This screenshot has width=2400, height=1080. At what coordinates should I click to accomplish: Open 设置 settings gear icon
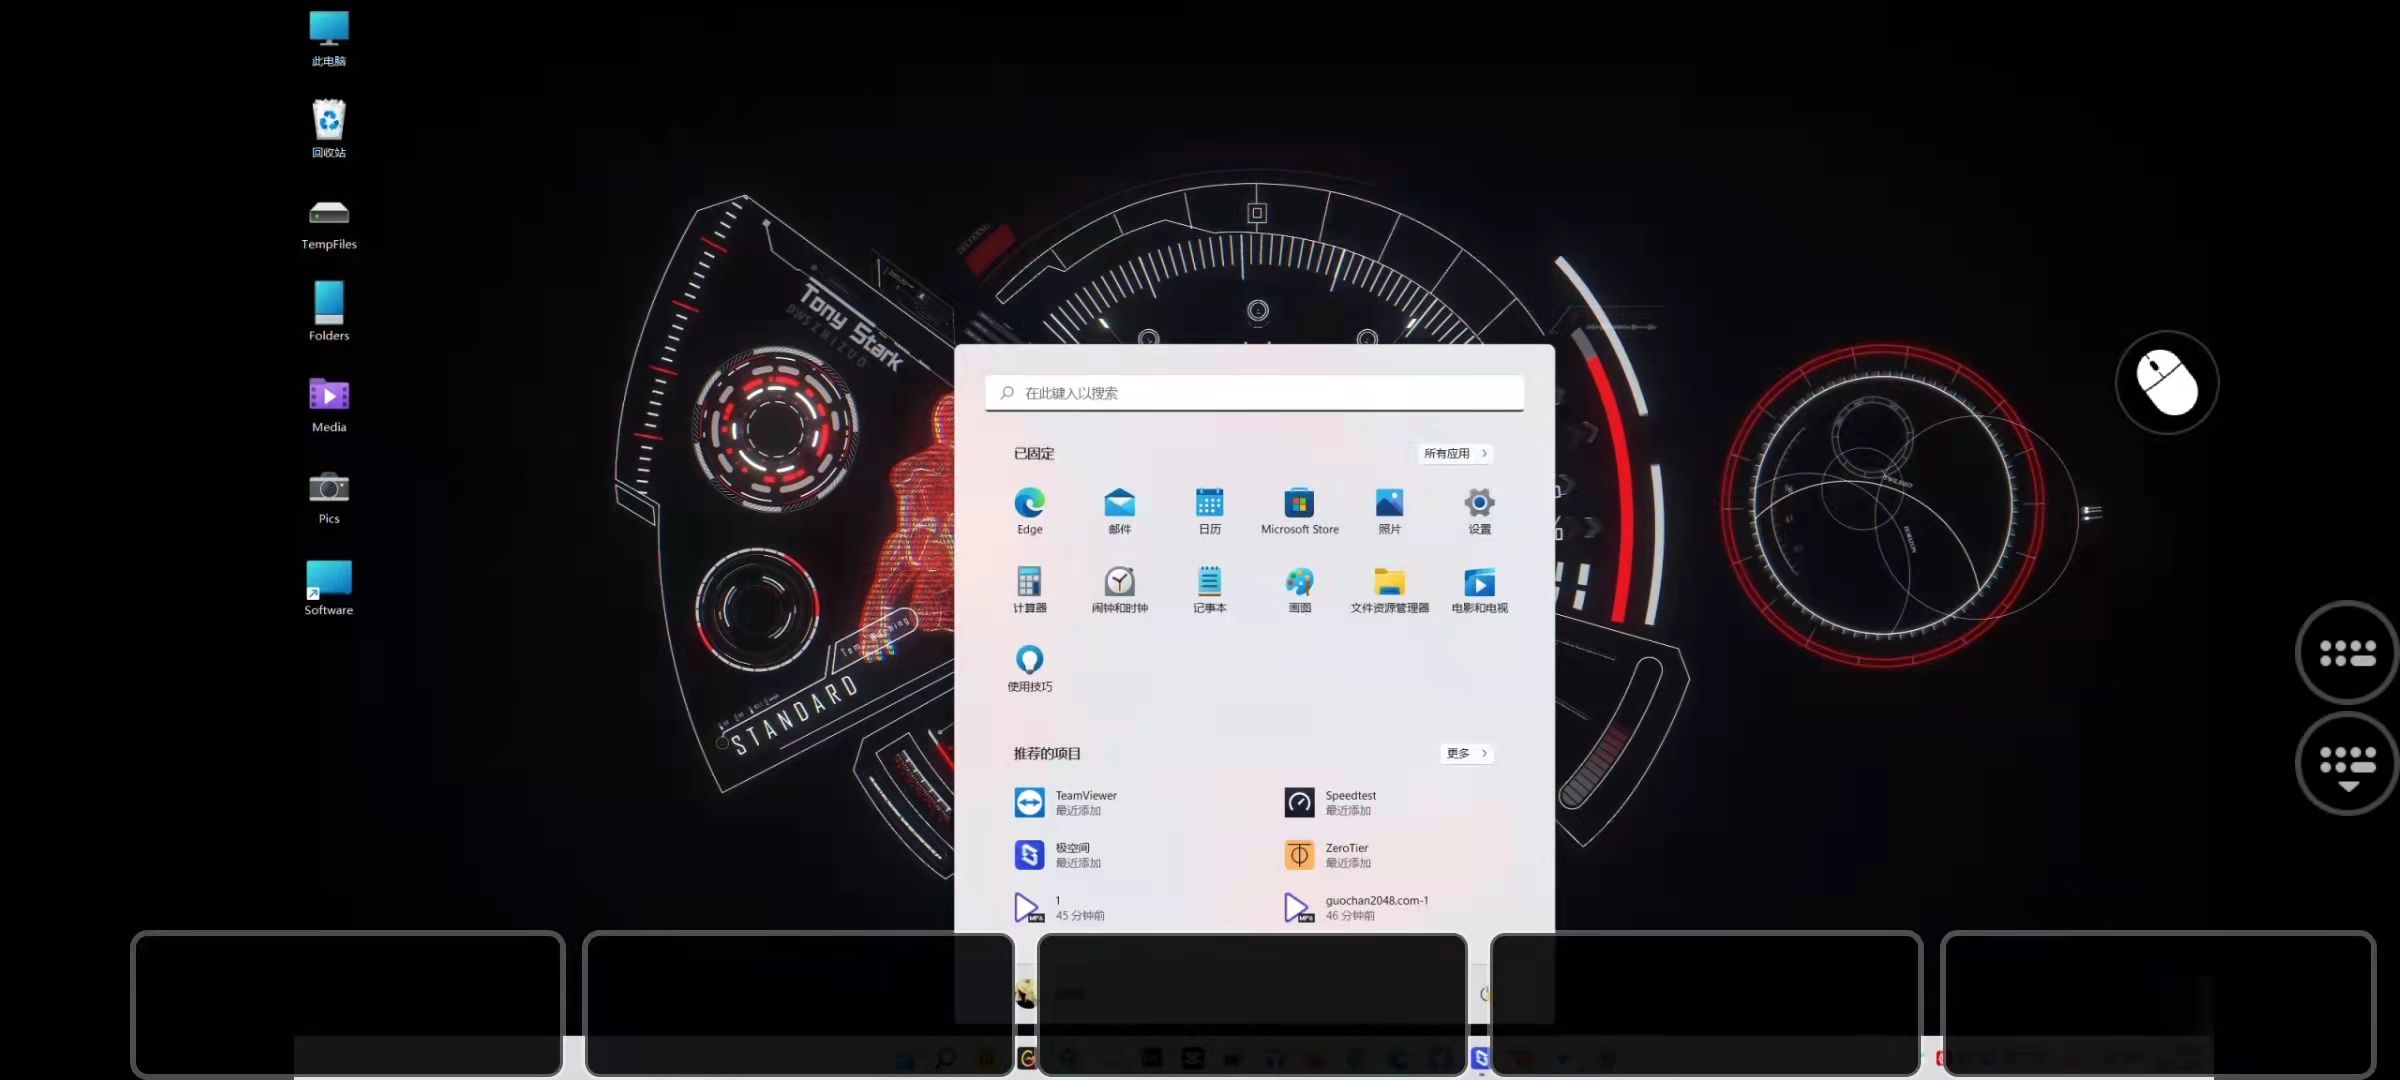pyautogui.click(x=1479, y=511)
